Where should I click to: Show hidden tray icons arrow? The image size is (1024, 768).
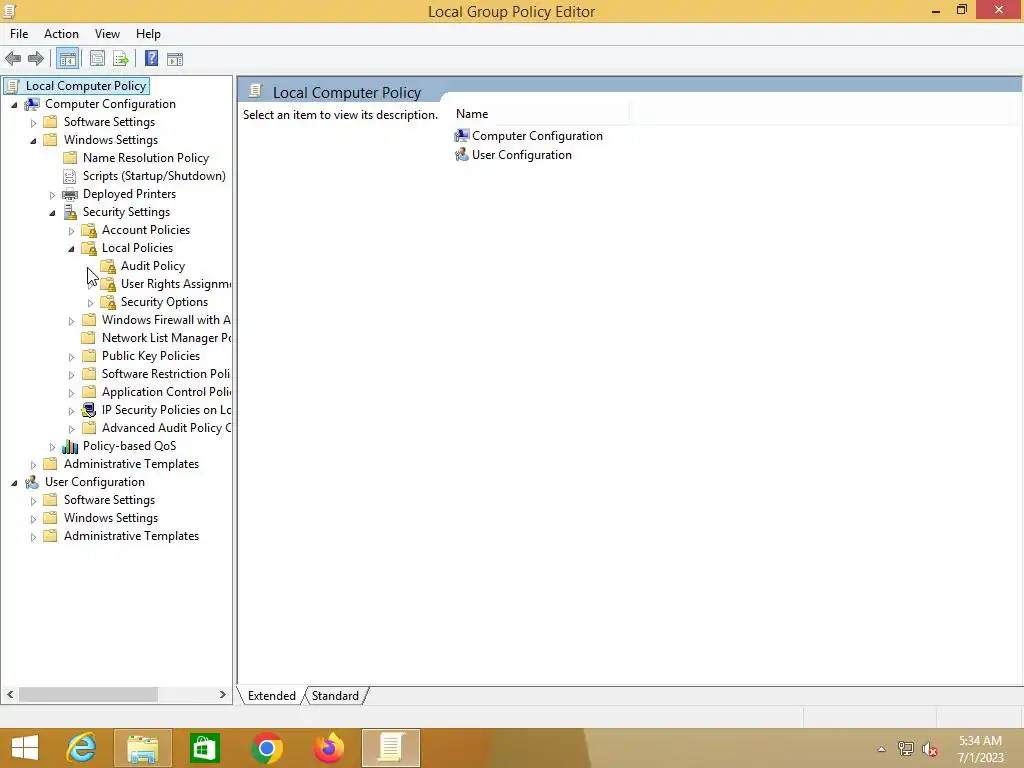click(881, 749)
